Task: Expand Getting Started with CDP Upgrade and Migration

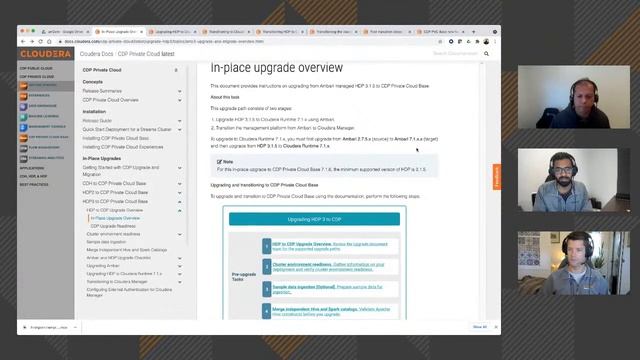Action: click(x=180, y=168)
